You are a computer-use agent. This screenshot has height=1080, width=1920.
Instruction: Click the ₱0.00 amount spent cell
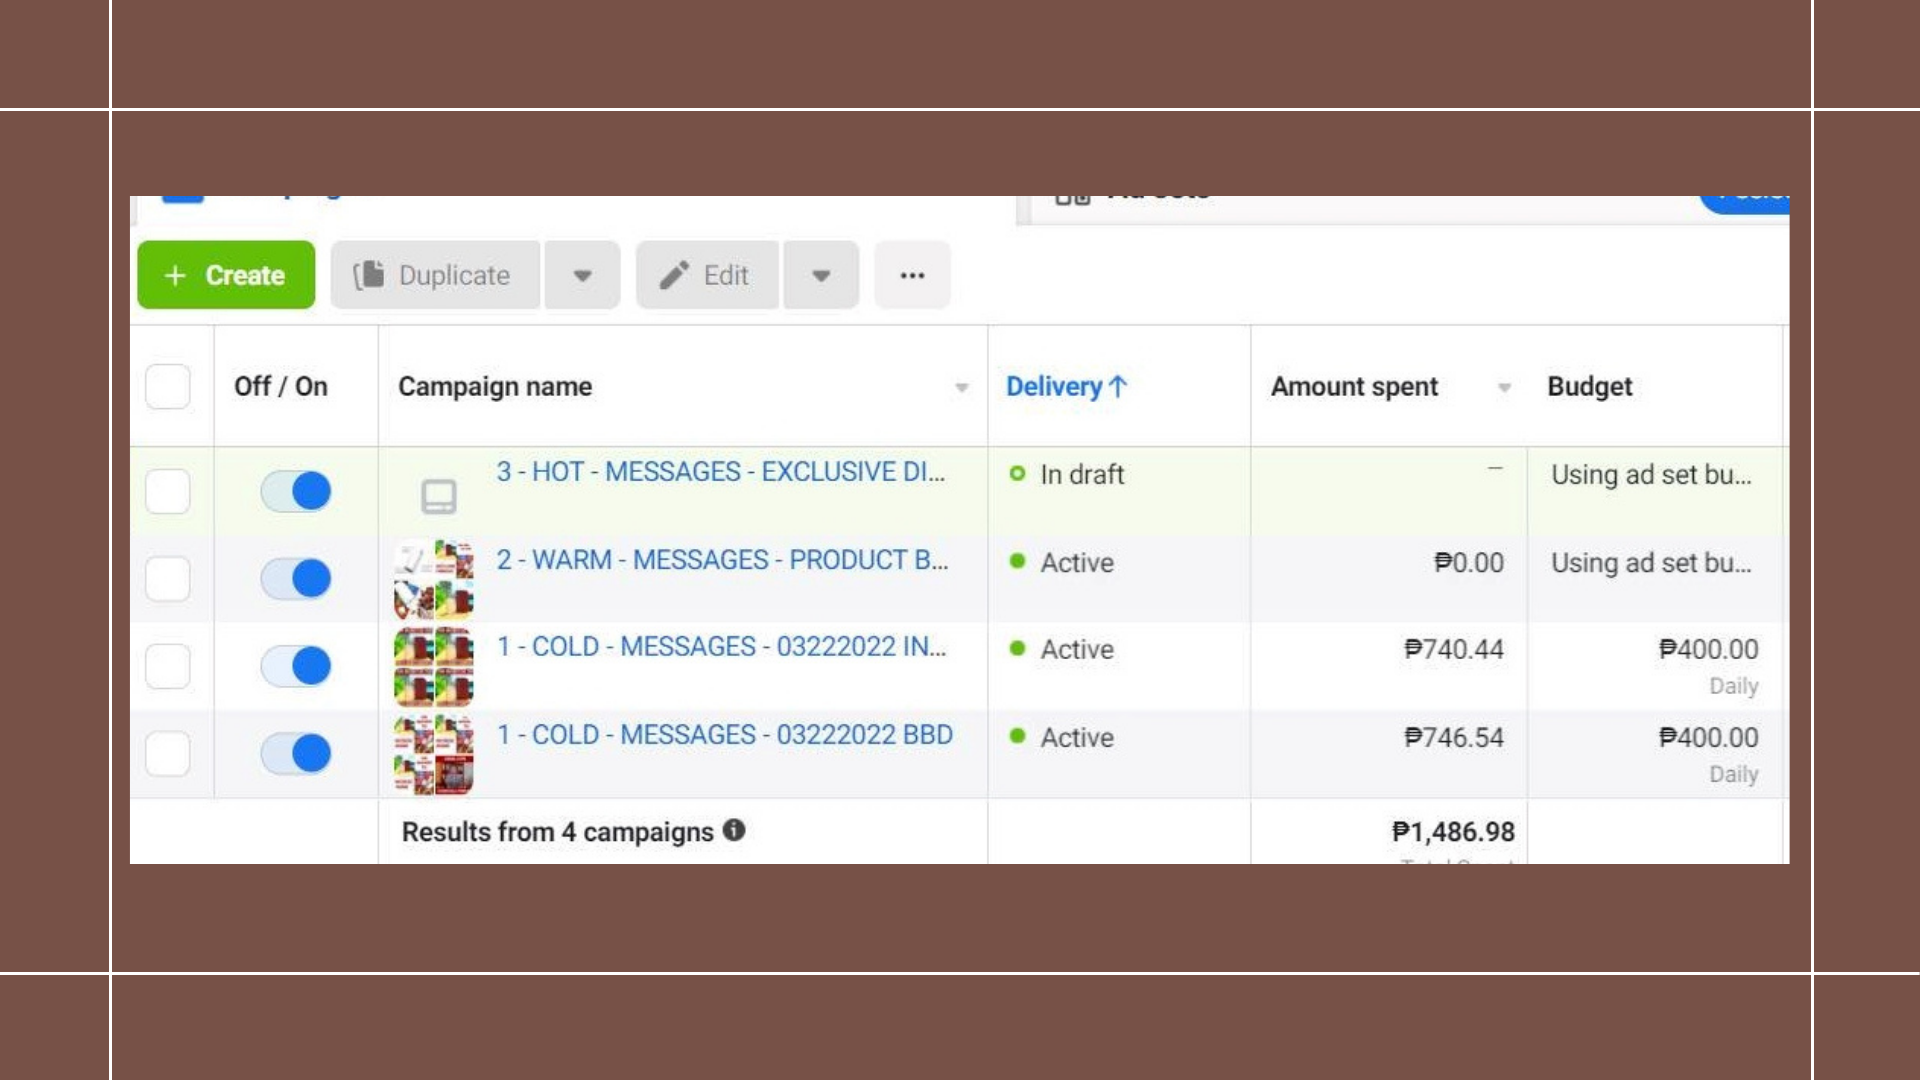1469,563
